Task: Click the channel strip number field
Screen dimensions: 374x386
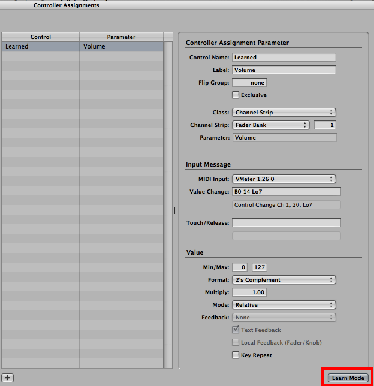Action: [325, 125]
